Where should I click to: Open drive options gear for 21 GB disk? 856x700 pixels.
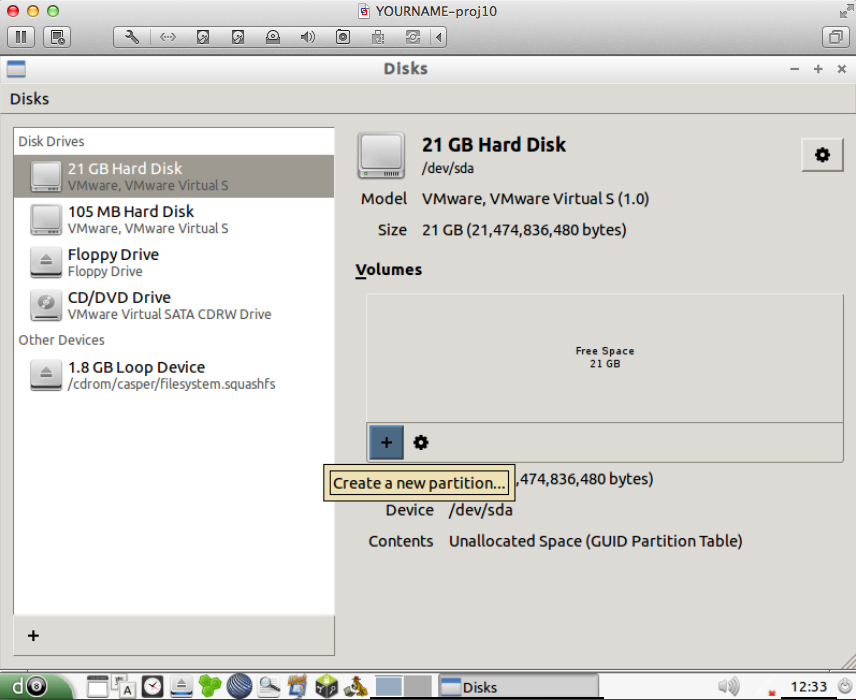click(822, 155)
